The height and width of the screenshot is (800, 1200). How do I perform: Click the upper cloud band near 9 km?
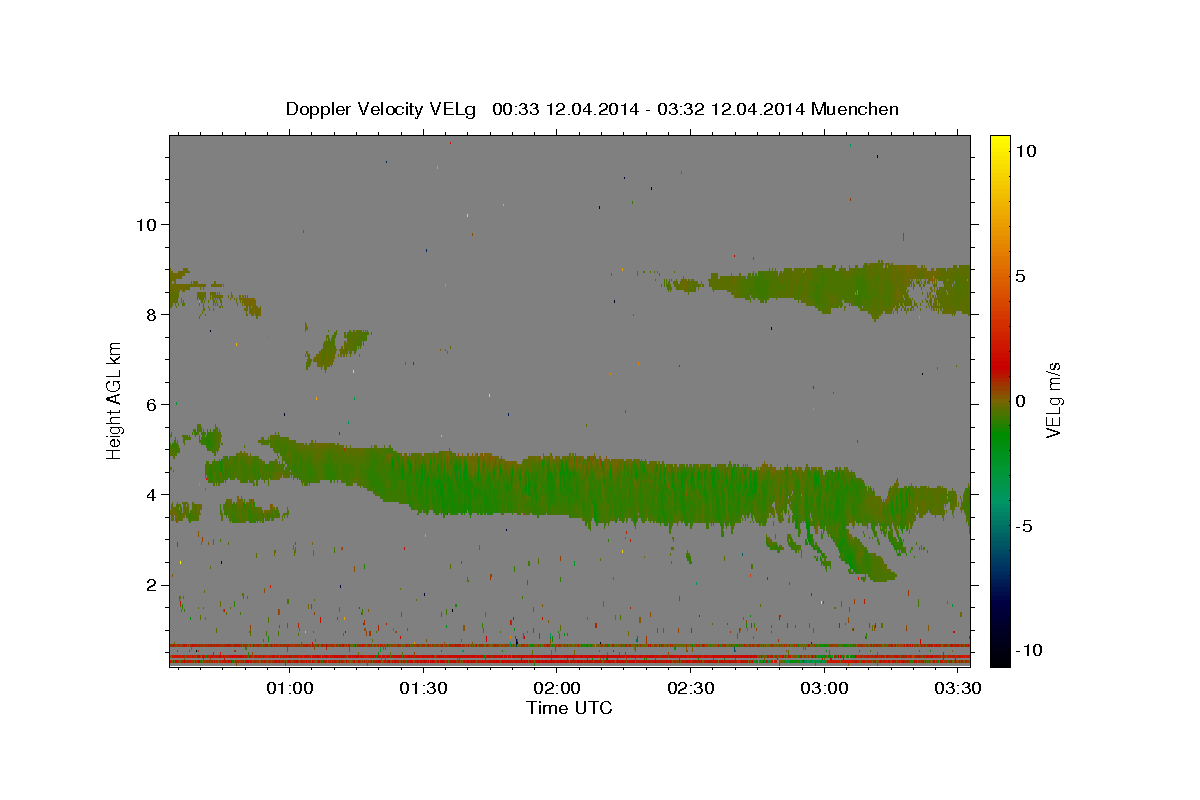pyautogui.click(x=840, y=286)
